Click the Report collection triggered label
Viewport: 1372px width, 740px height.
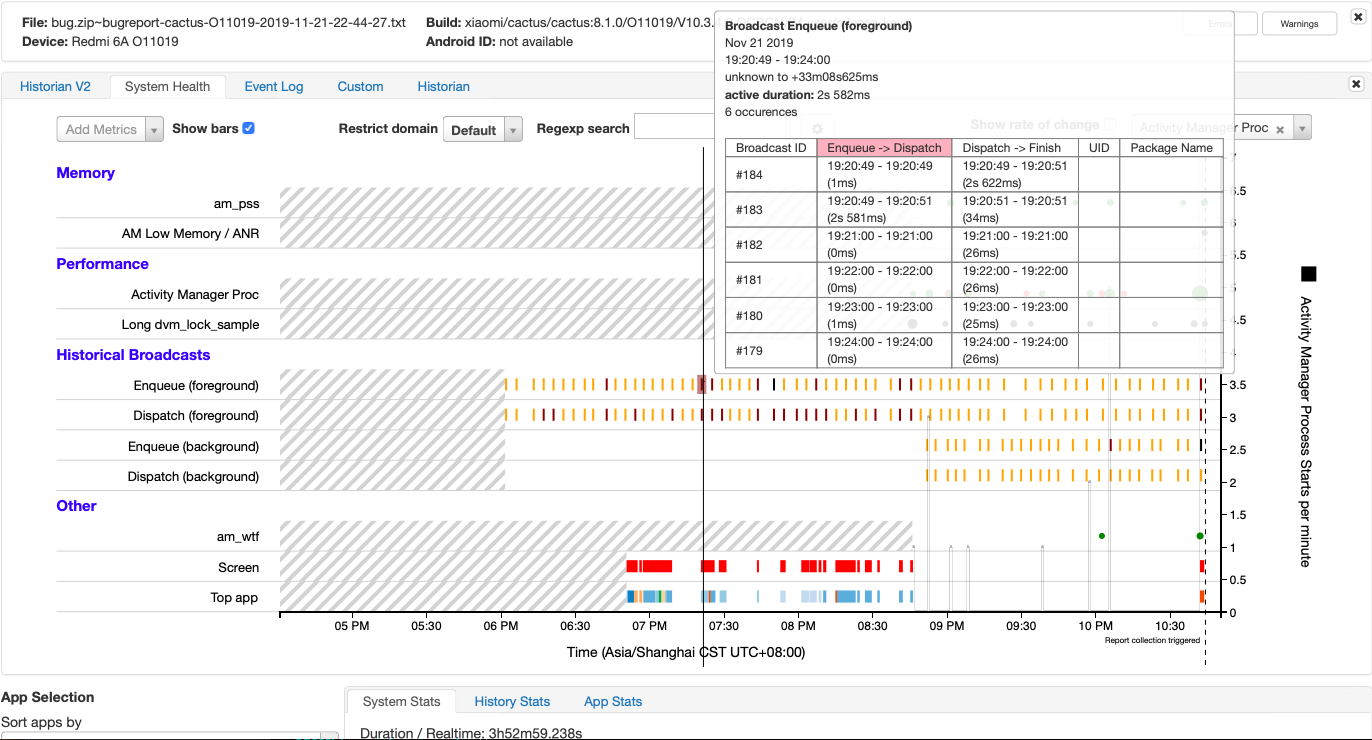[x=1152, y=640]
